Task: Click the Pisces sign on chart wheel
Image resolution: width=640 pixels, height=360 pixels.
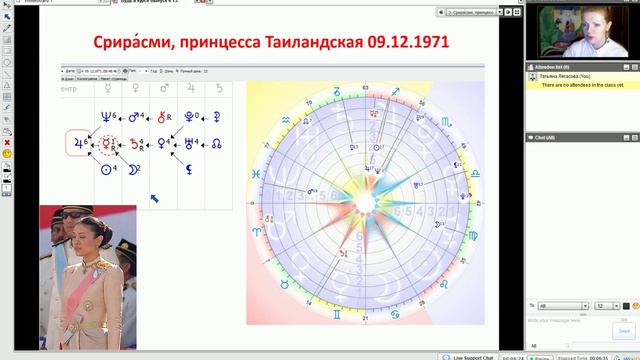Action: (256, 174)
